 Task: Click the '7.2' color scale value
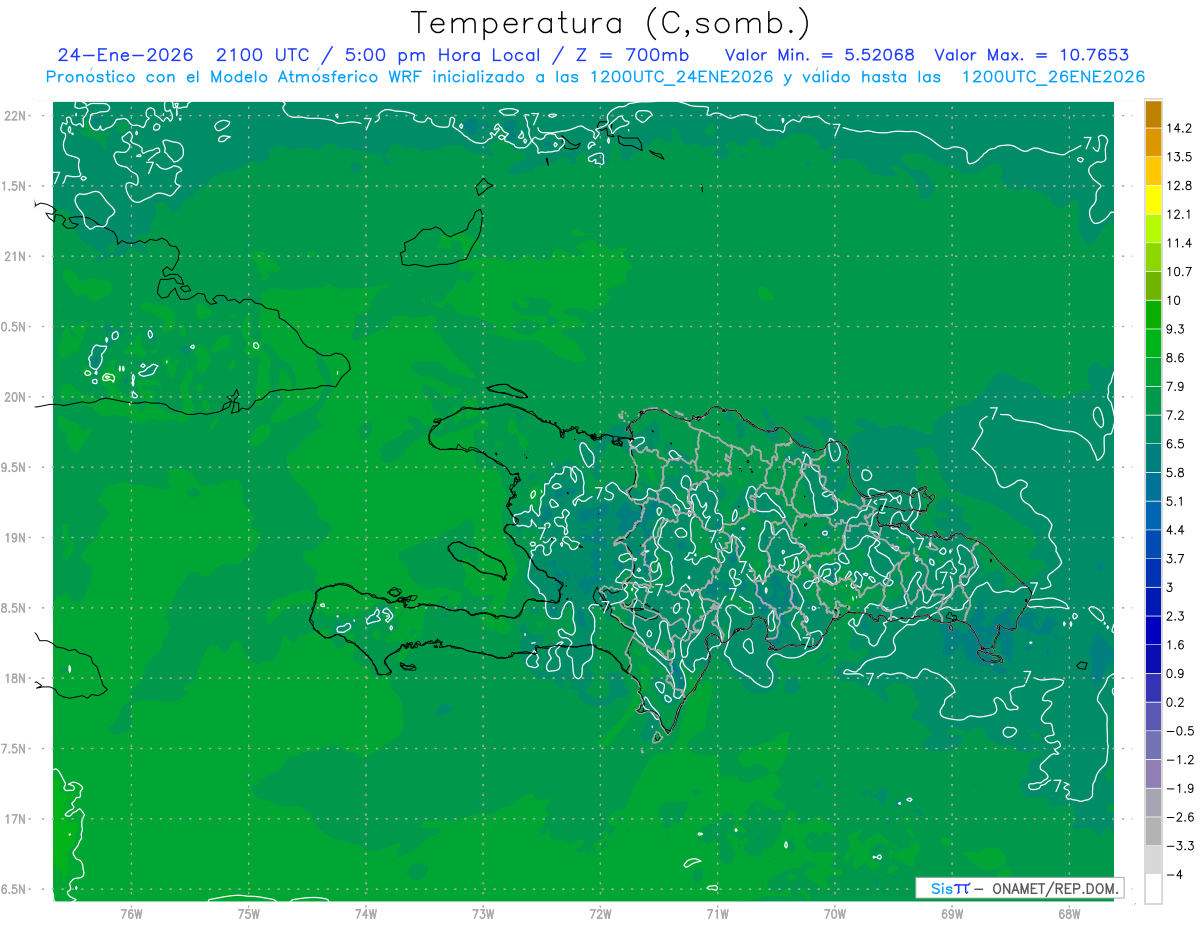coord(1176,415)
